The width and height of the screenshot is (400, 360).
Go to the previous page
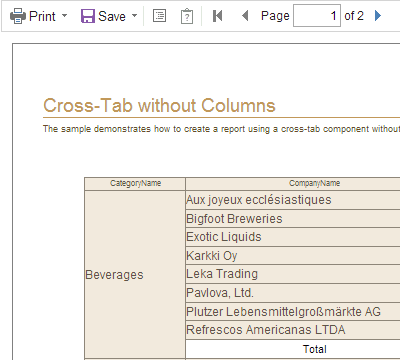pos(245,16)
